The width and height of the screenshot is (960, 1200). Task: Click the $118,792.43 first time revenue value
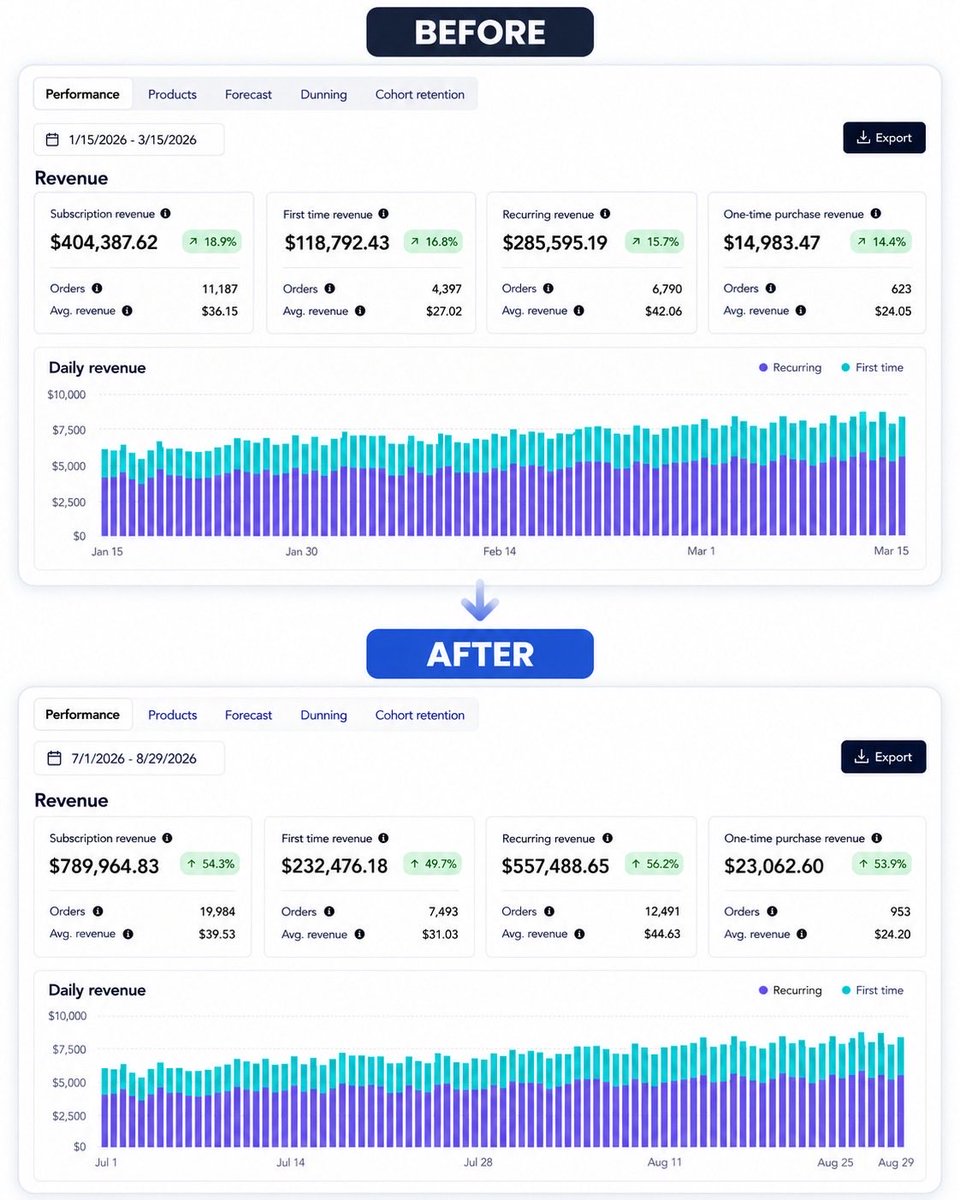click(337, 242)
